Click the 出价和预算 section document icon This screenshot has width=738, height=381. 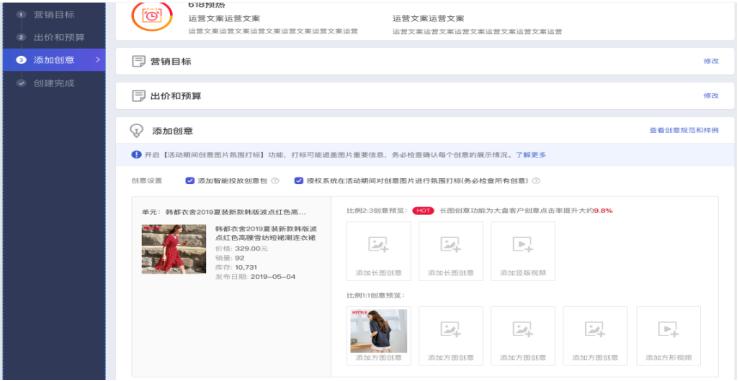coord(138,96)
